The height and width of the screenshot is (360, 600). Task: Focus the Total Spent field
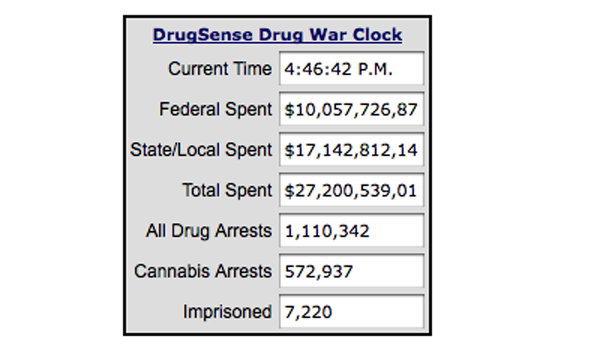(352, 190)
